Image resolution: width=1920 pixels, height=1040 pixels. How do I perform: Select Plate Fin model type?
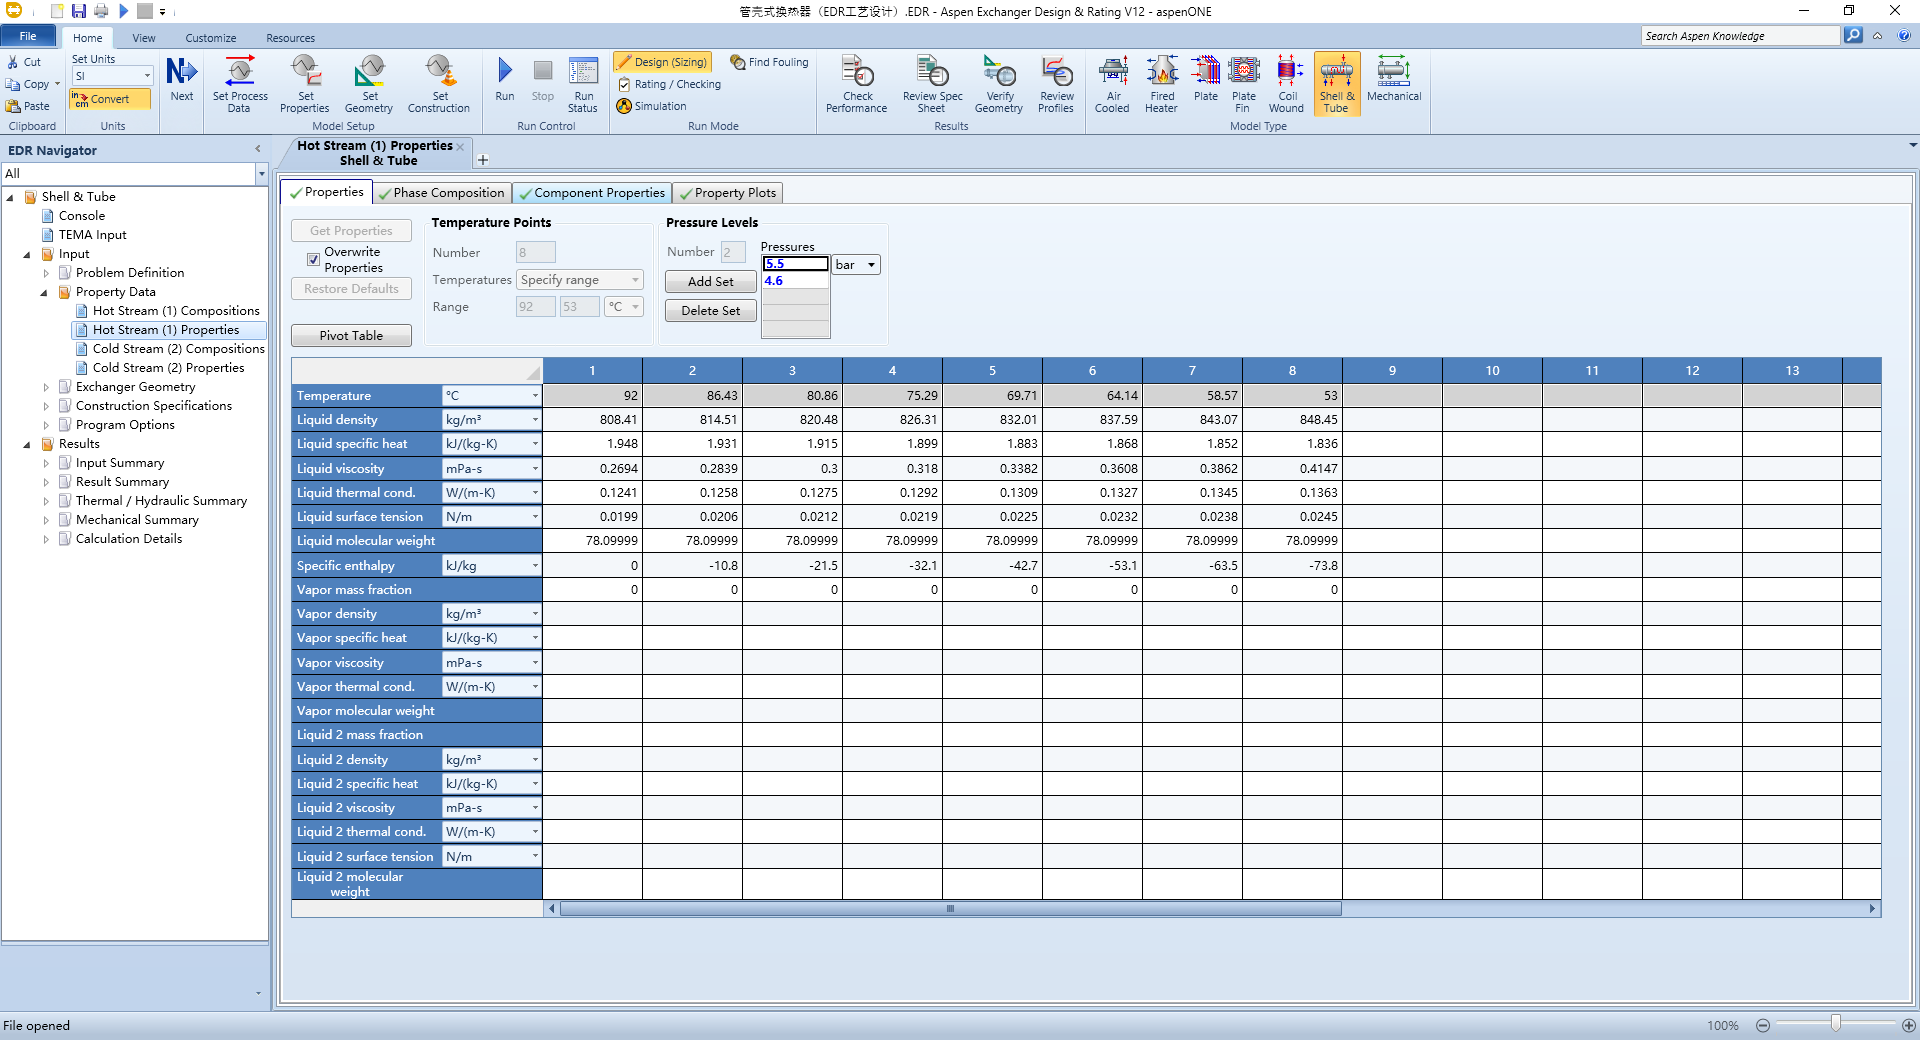(x=1244, y=84)
